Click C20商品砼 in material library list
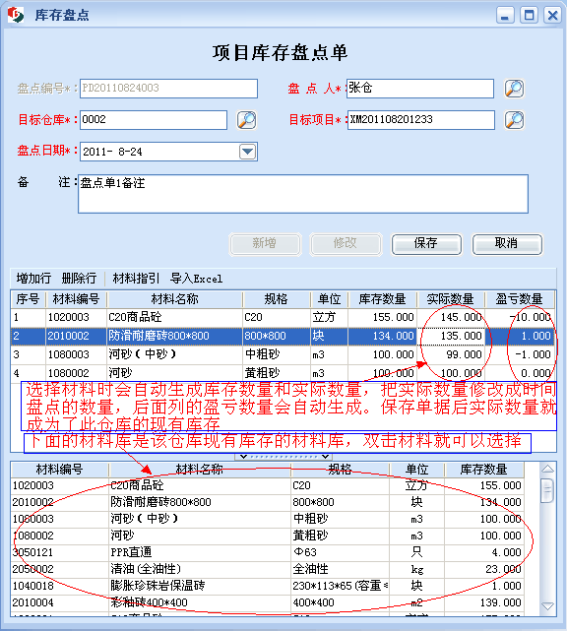 137,485
